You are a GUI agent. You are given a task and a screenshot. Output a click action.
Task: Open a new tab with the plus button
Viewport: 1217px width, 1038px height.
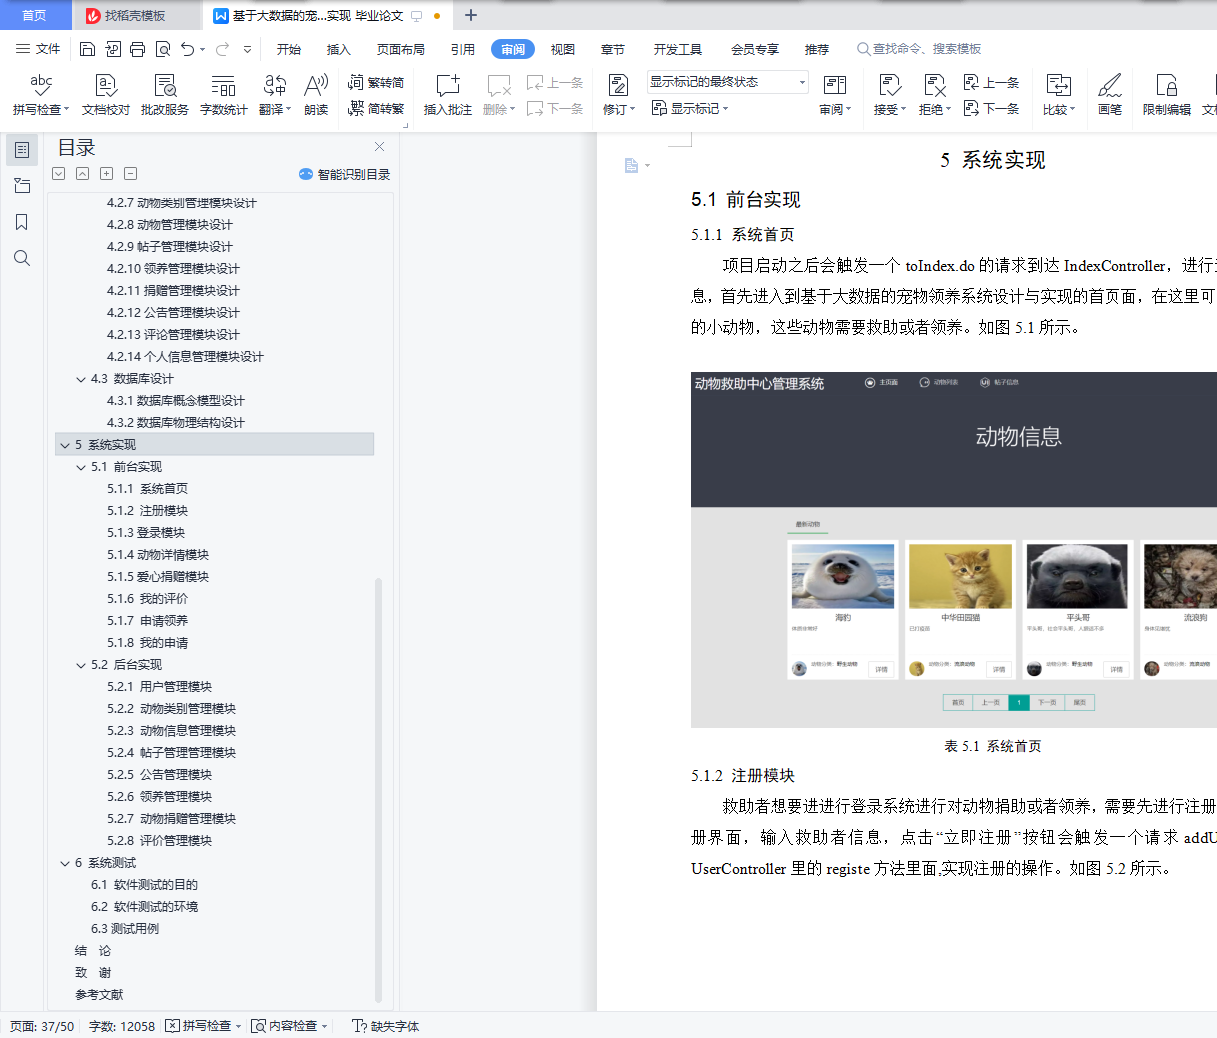click(471, 15)
